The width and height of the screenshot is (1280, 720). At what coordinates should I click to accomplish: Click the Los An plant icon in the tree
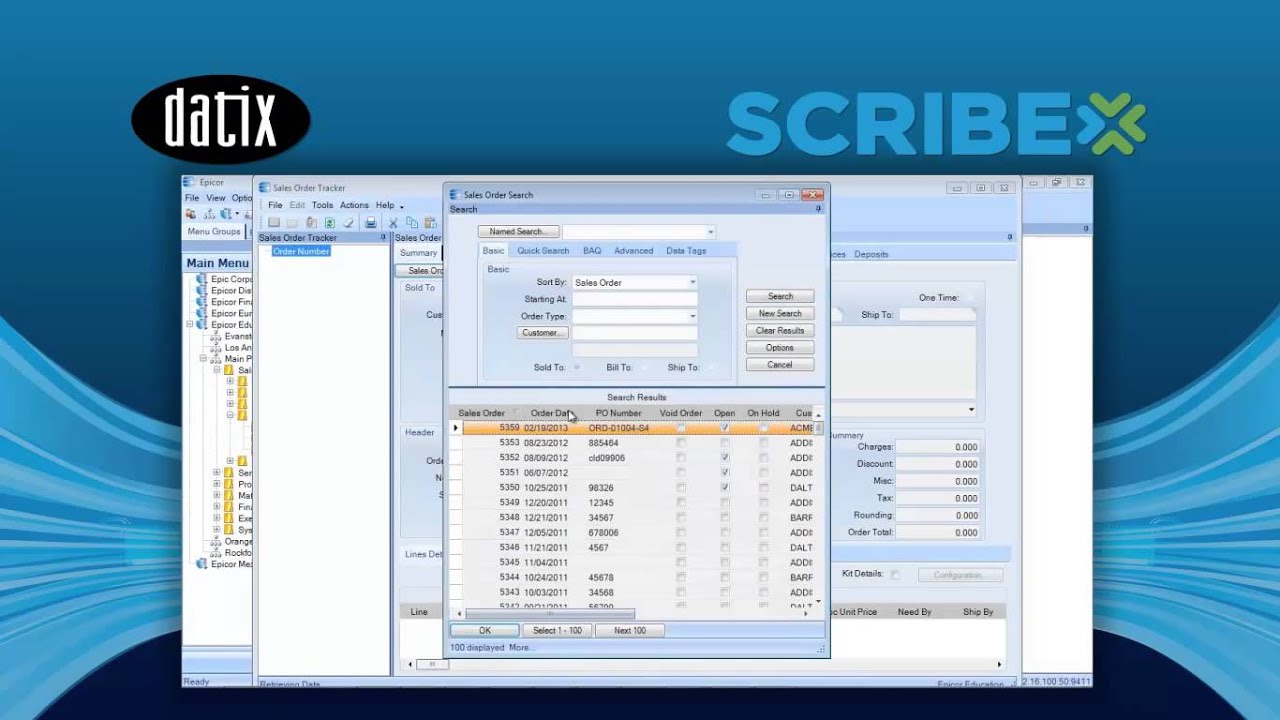point(215,348)
